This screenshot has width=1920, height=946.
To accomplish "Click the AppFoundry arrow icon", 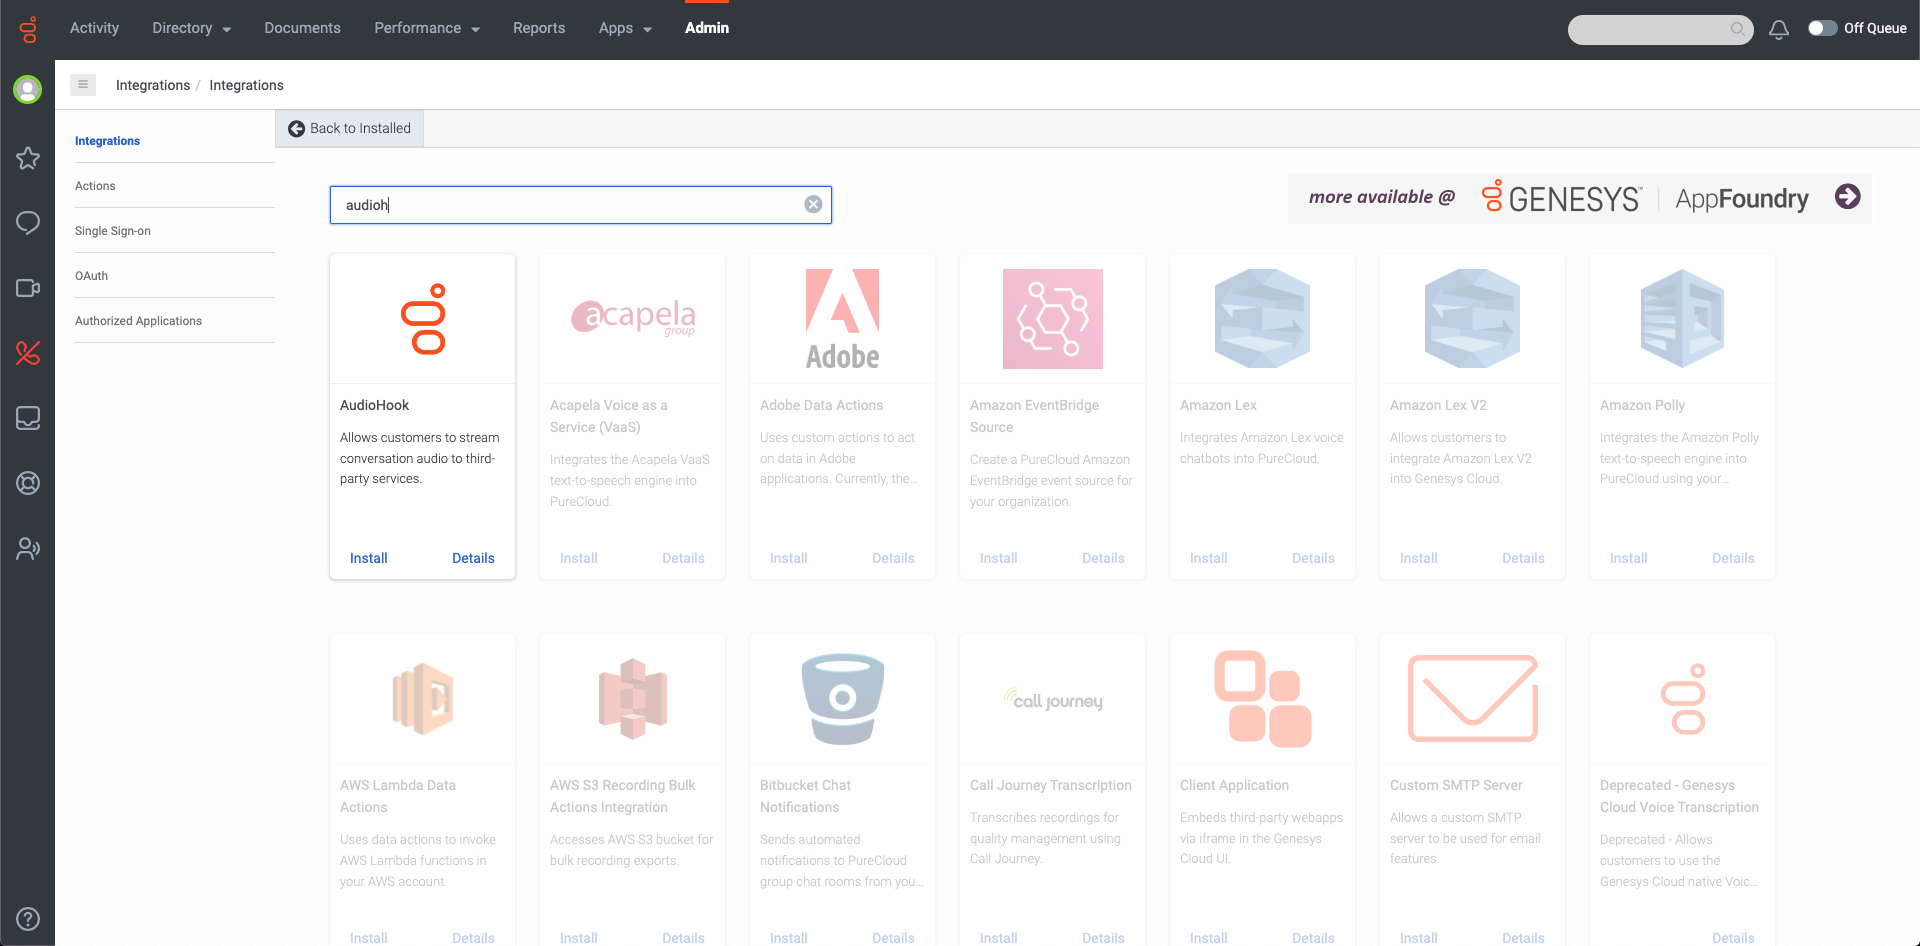I will [x=1847, y=197].
